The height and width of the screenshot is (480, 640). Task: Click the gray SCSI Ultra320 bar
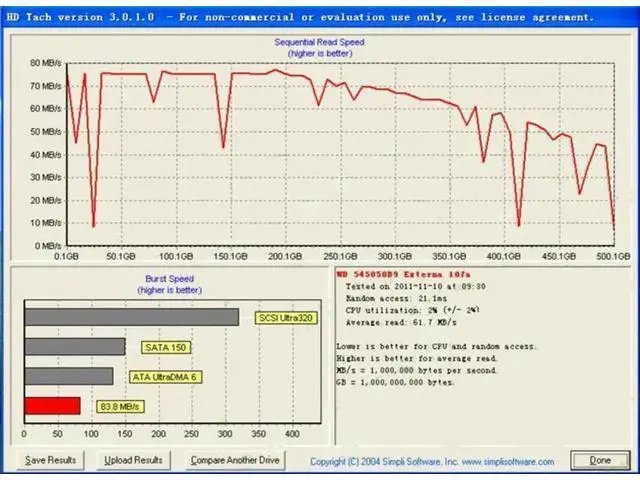[131, 317]
